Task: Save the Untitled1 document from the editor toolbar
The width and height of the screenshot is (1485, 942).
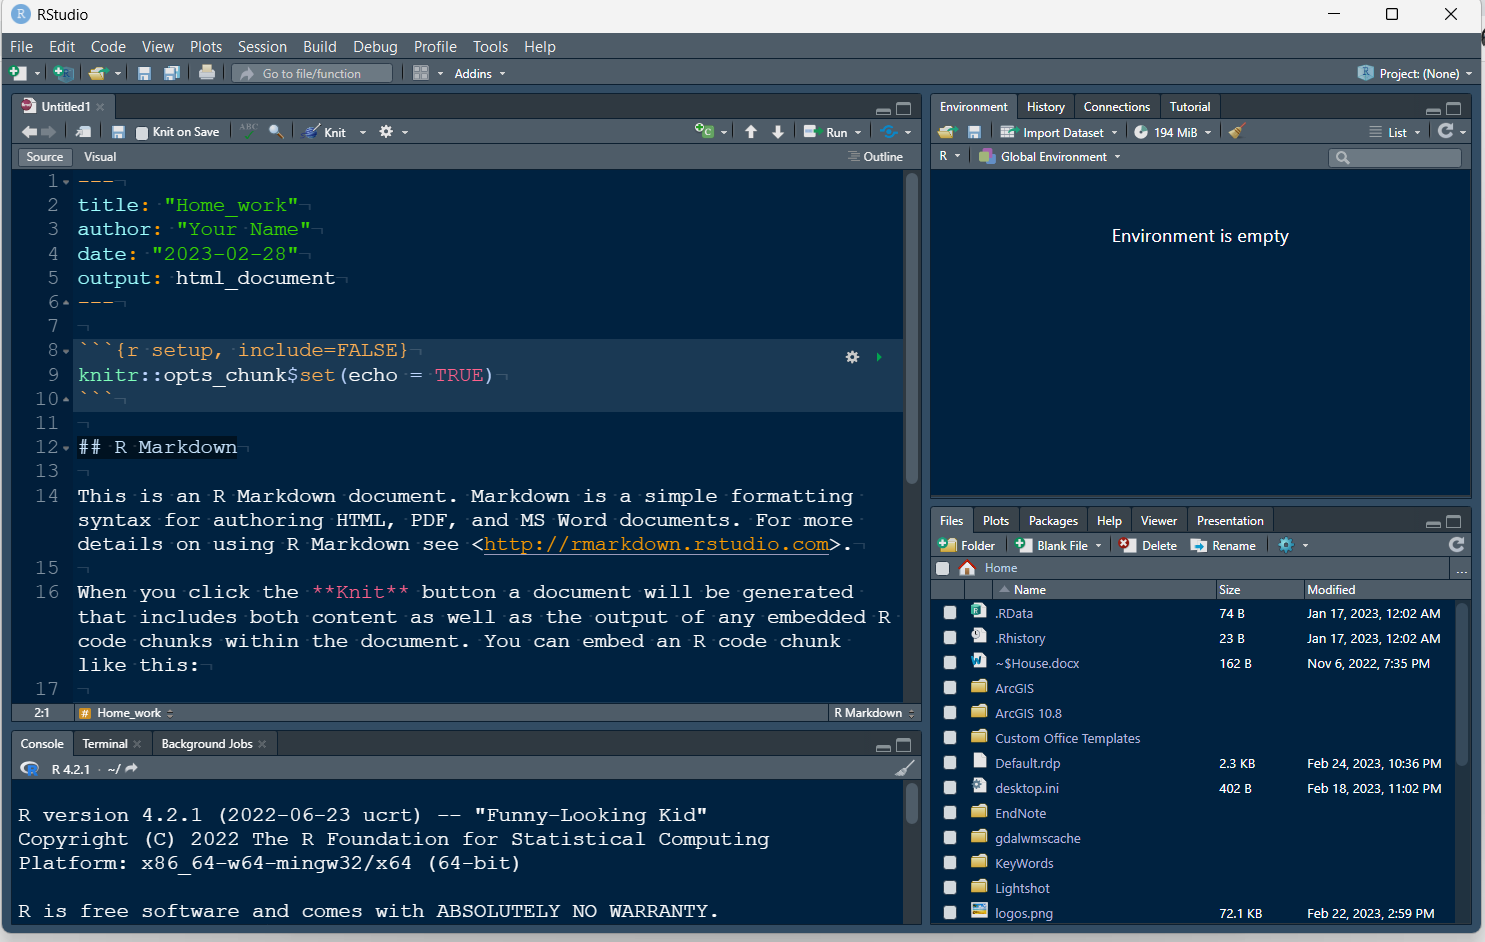Action: tap(118, 132)
